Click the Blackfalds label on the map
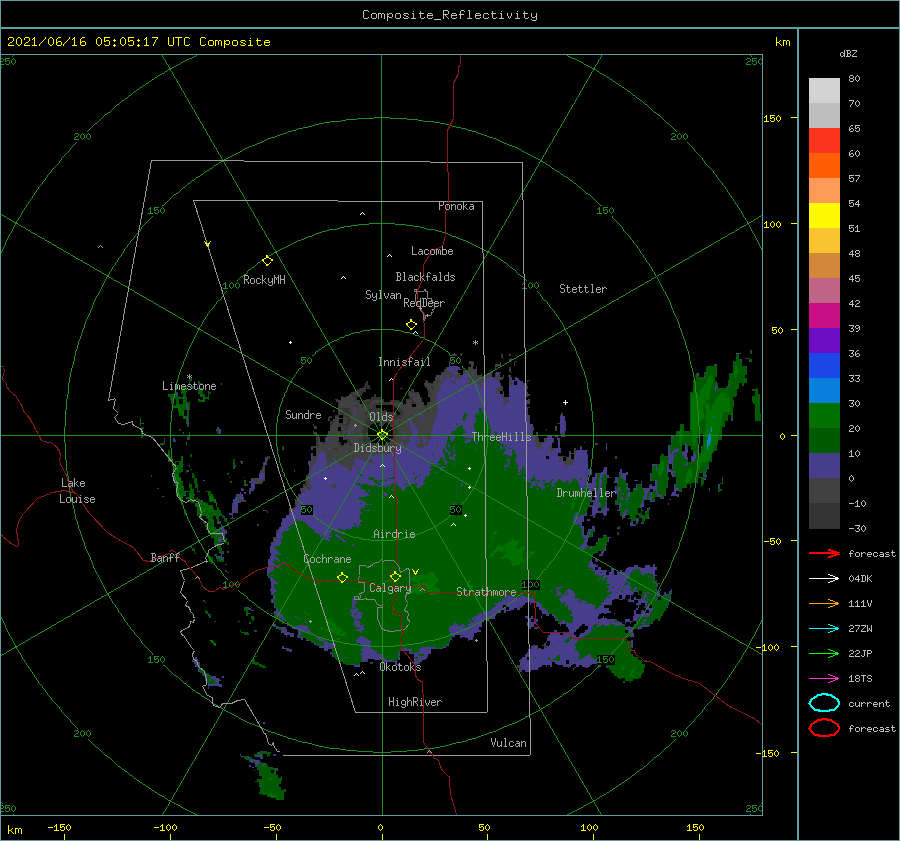900x841 pixels. [425, 277]
